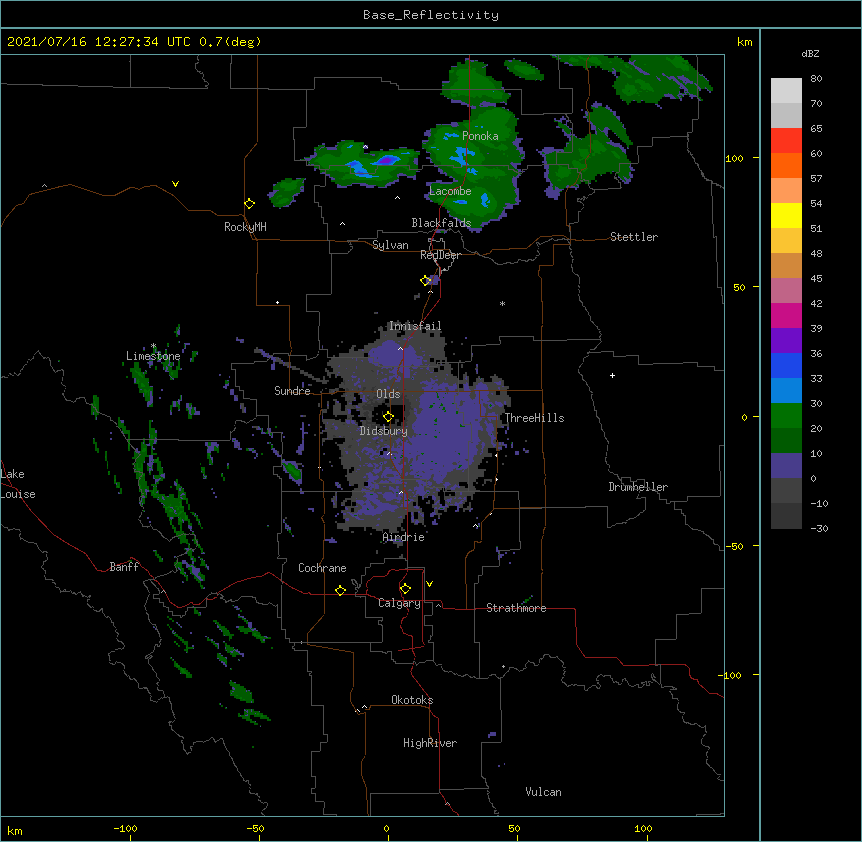Click the yellow diamond marker below Cochrane
862x842 pixels.
(x=340, y=591)
